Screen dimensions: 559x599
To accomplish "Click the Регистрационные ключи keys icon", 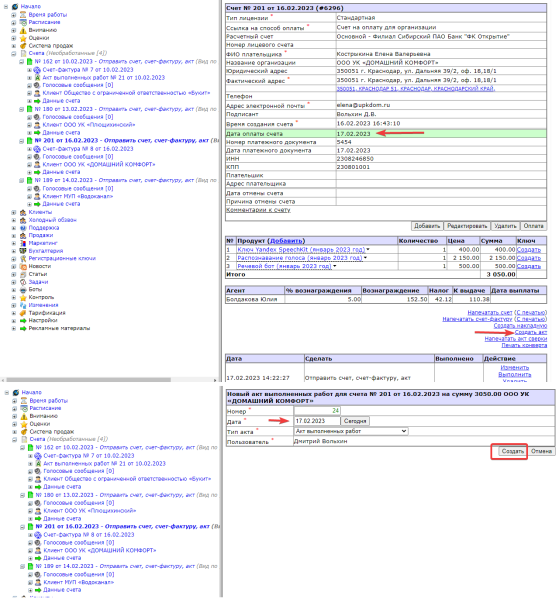I will 23,259.
